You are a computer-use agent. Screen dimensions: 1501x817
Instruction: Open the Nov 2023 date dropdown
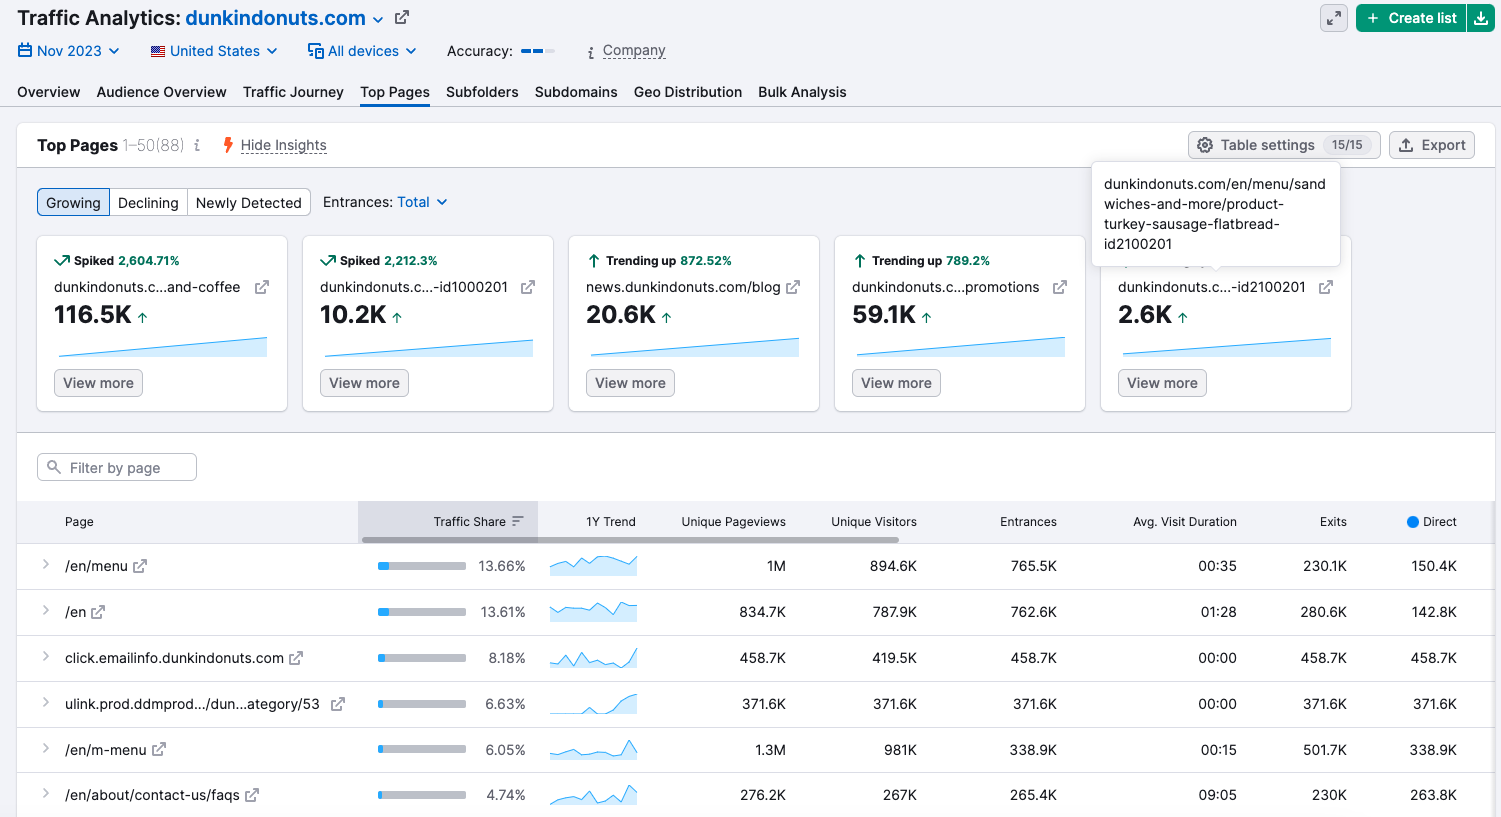pos(69,51)
